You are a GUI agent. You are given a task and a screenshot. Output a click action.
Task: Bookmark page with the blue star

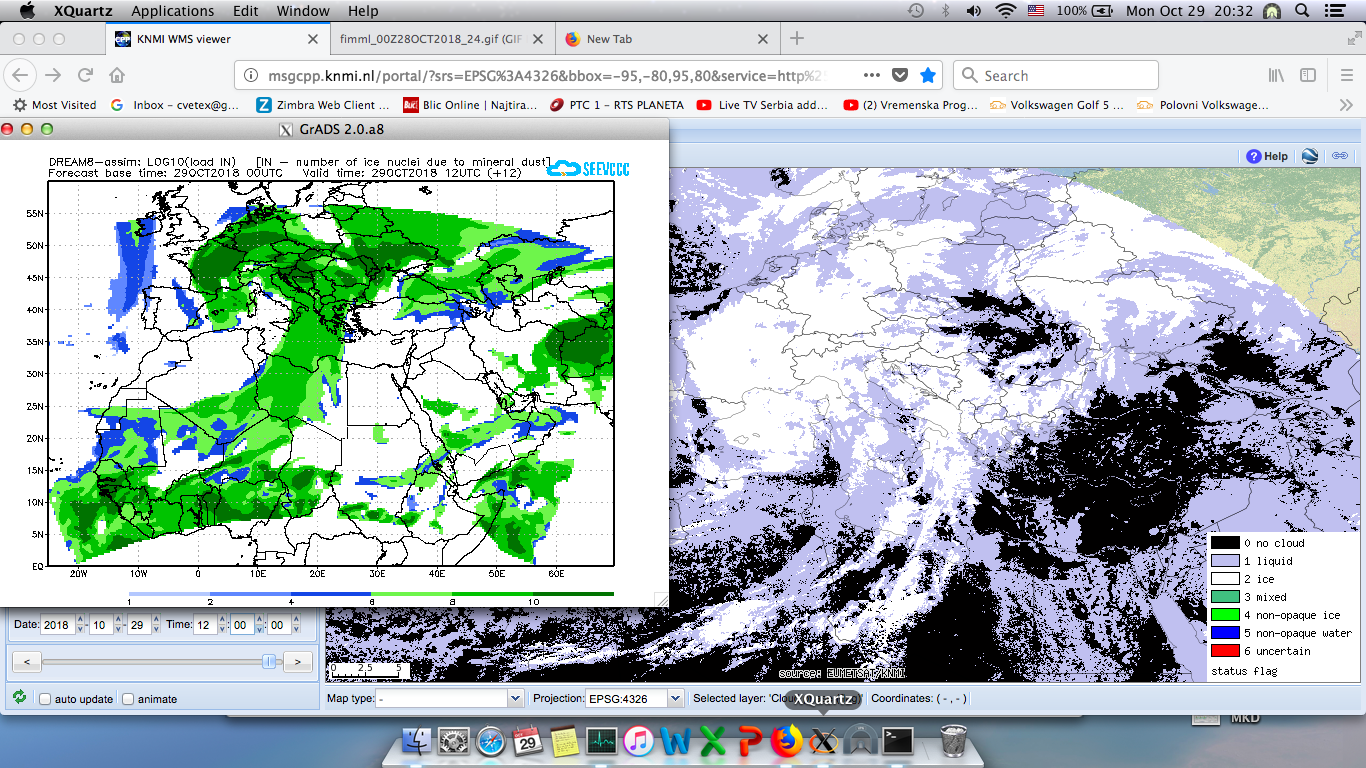click(x=928, y=75)
